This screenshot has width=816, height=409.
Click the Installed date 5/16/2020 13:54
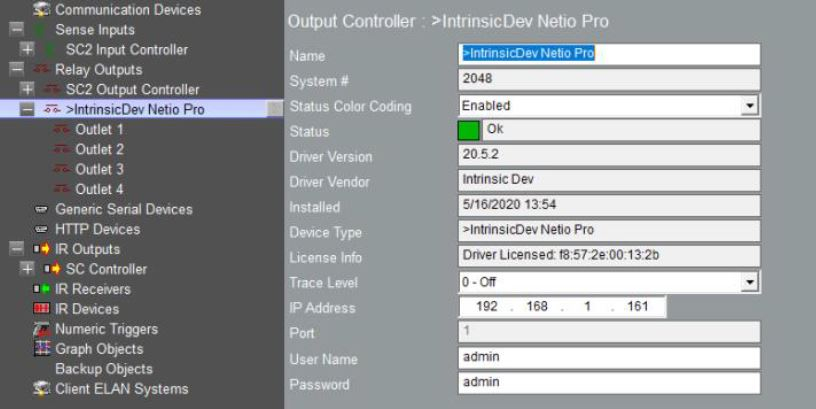509,204
